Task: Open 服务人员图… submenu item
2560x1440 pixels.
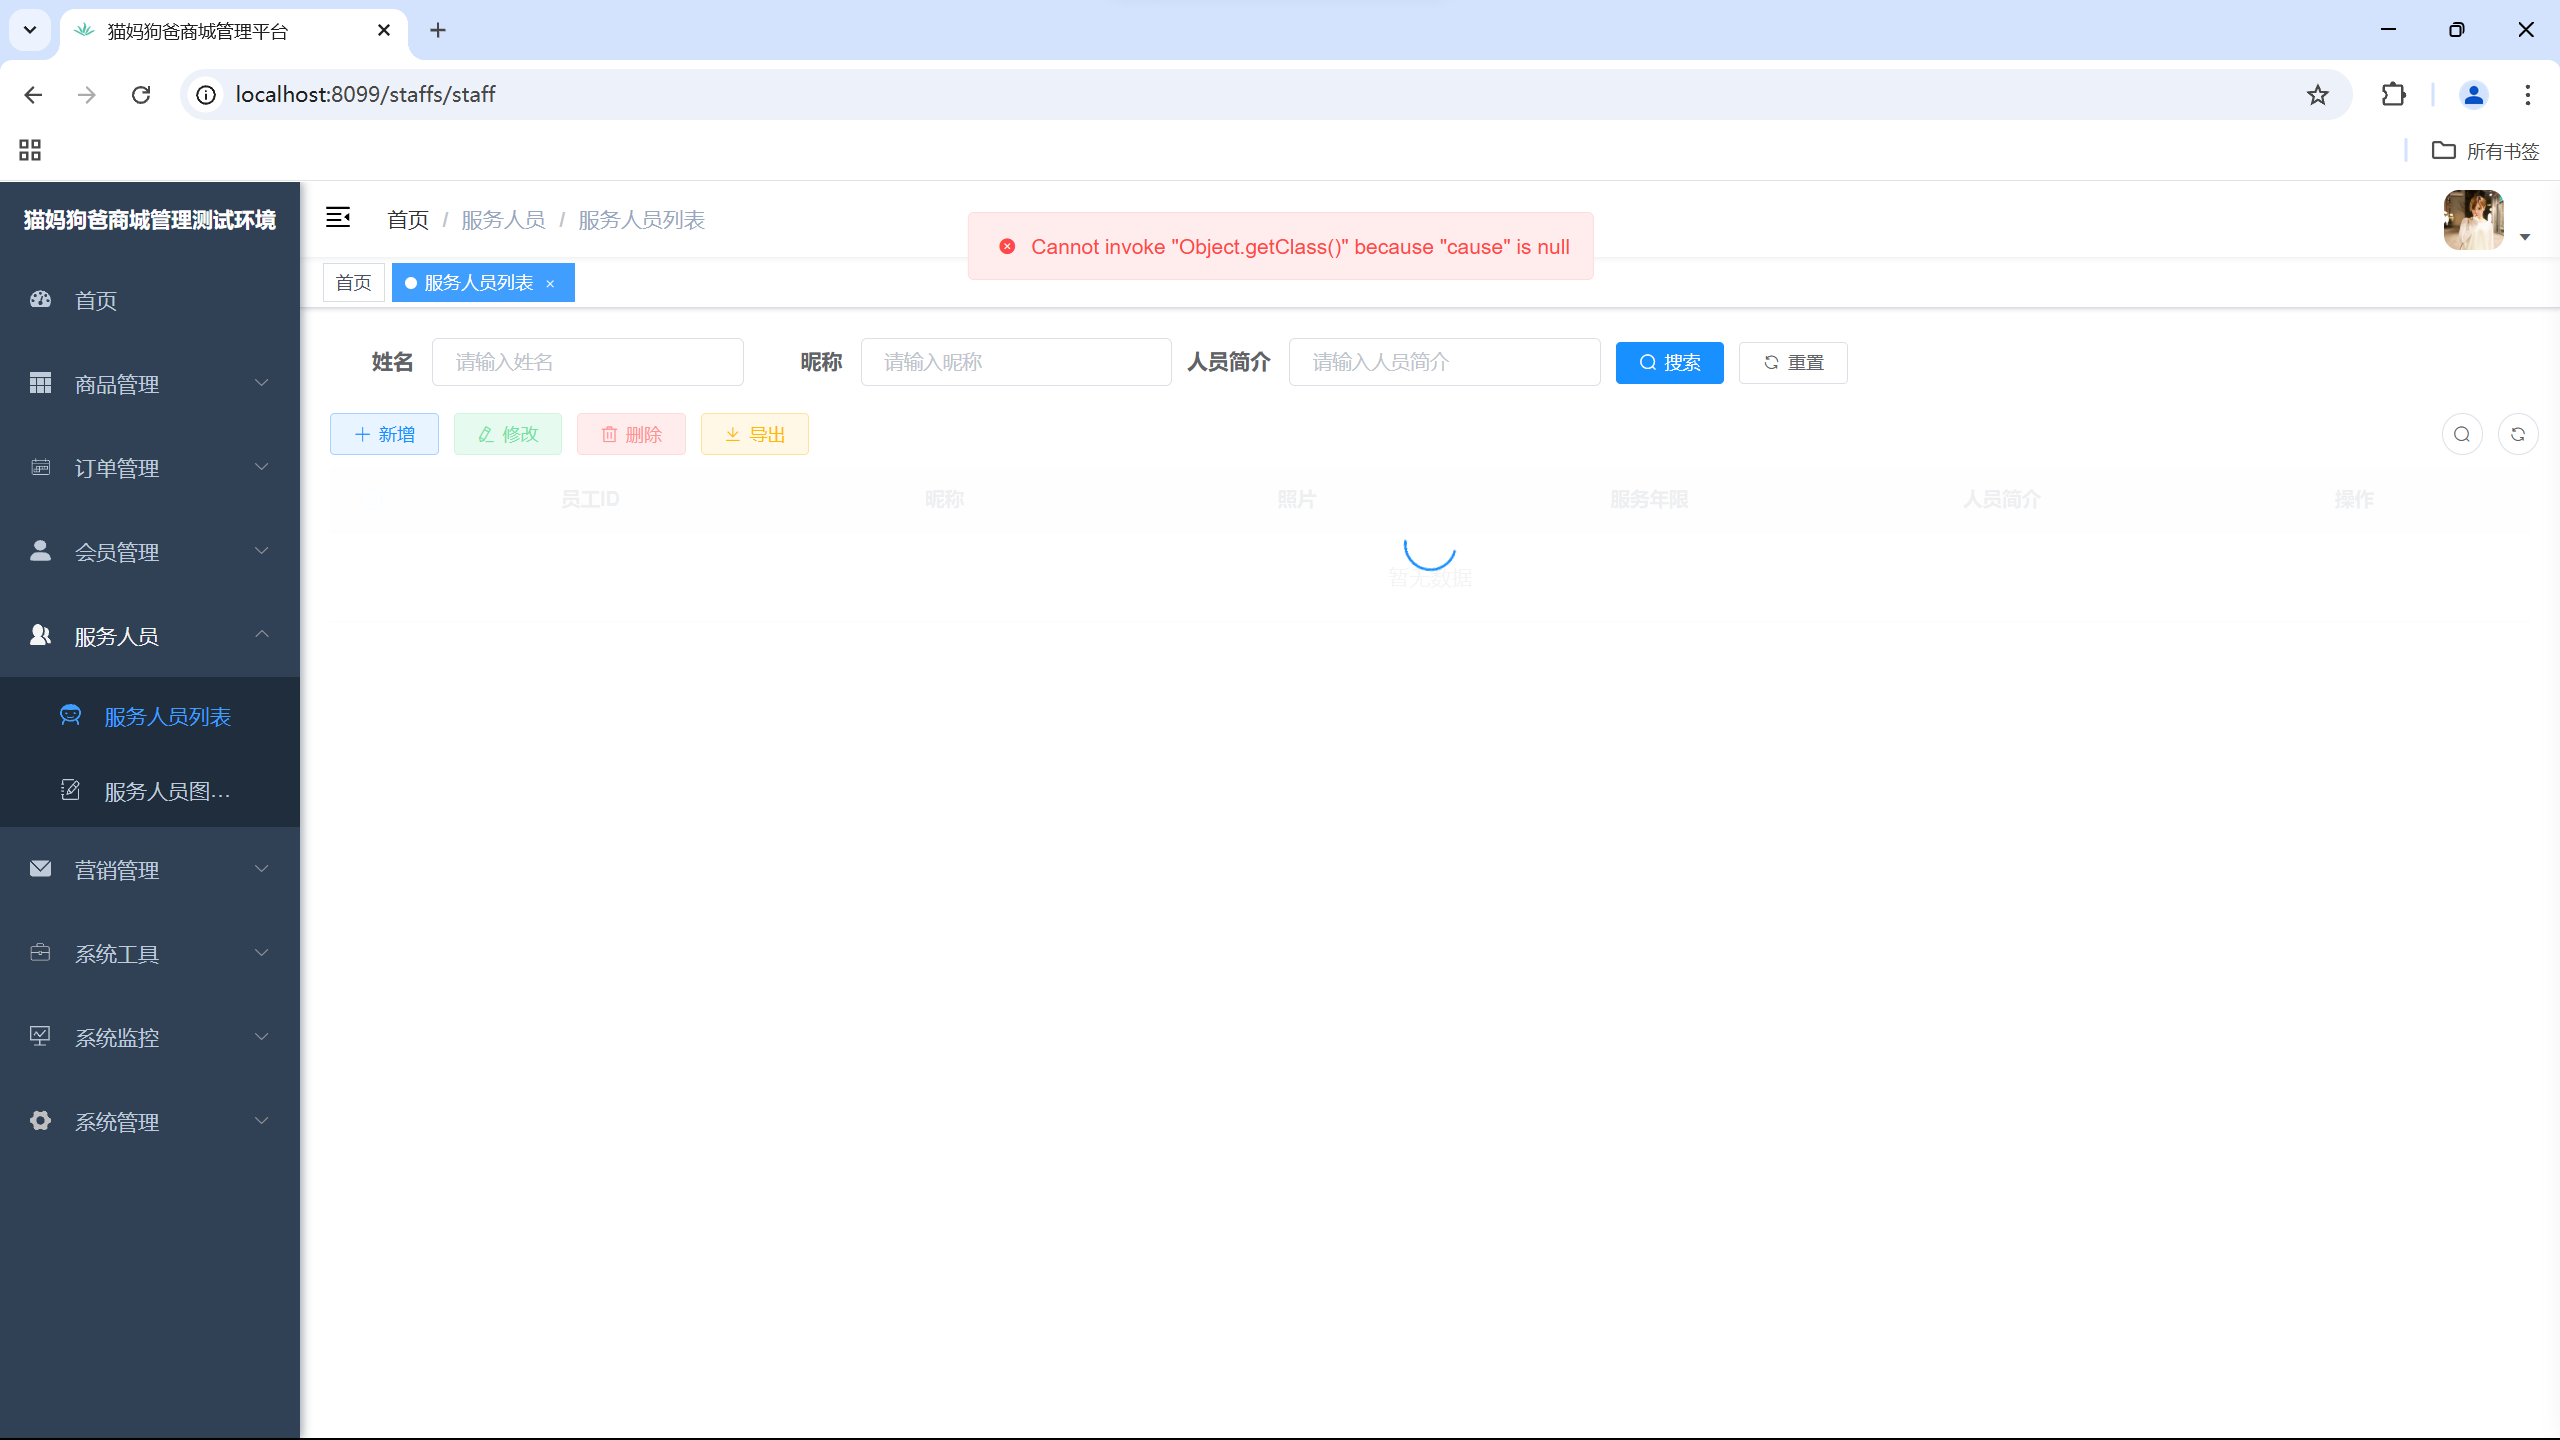Action: tap(167, 791)
